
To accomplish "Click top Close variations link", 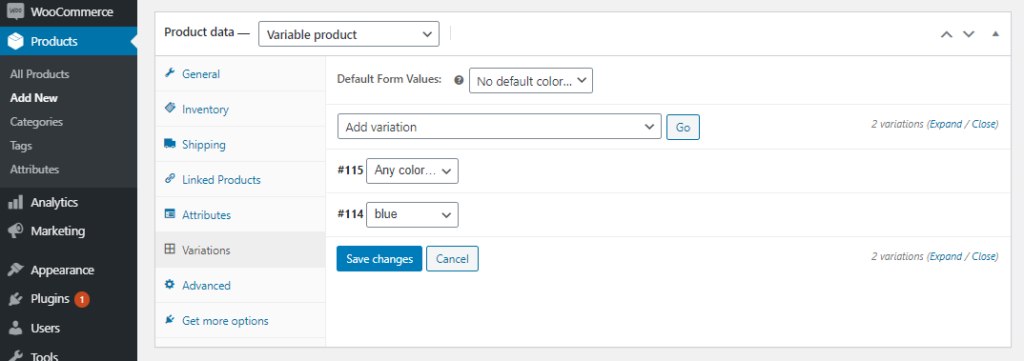I will pos(984,124).
